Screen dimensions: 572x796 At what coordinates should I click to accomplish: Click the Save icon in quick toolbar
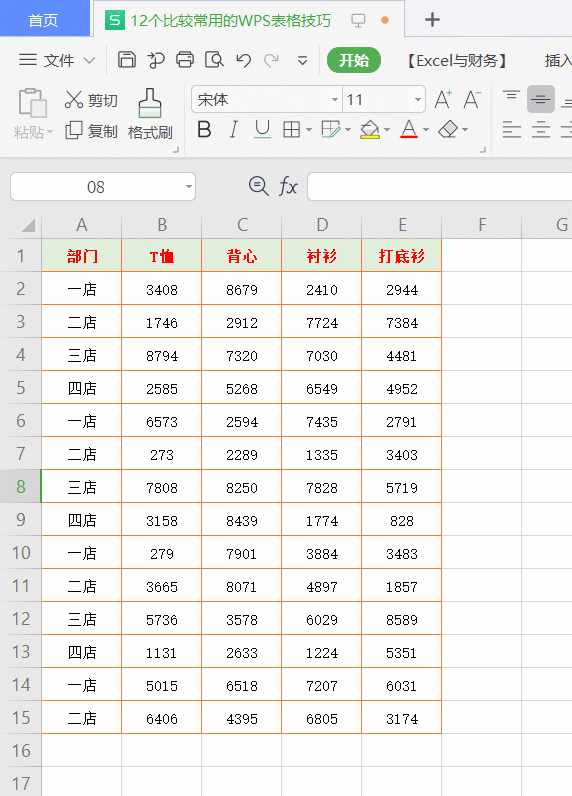(126, 60)
